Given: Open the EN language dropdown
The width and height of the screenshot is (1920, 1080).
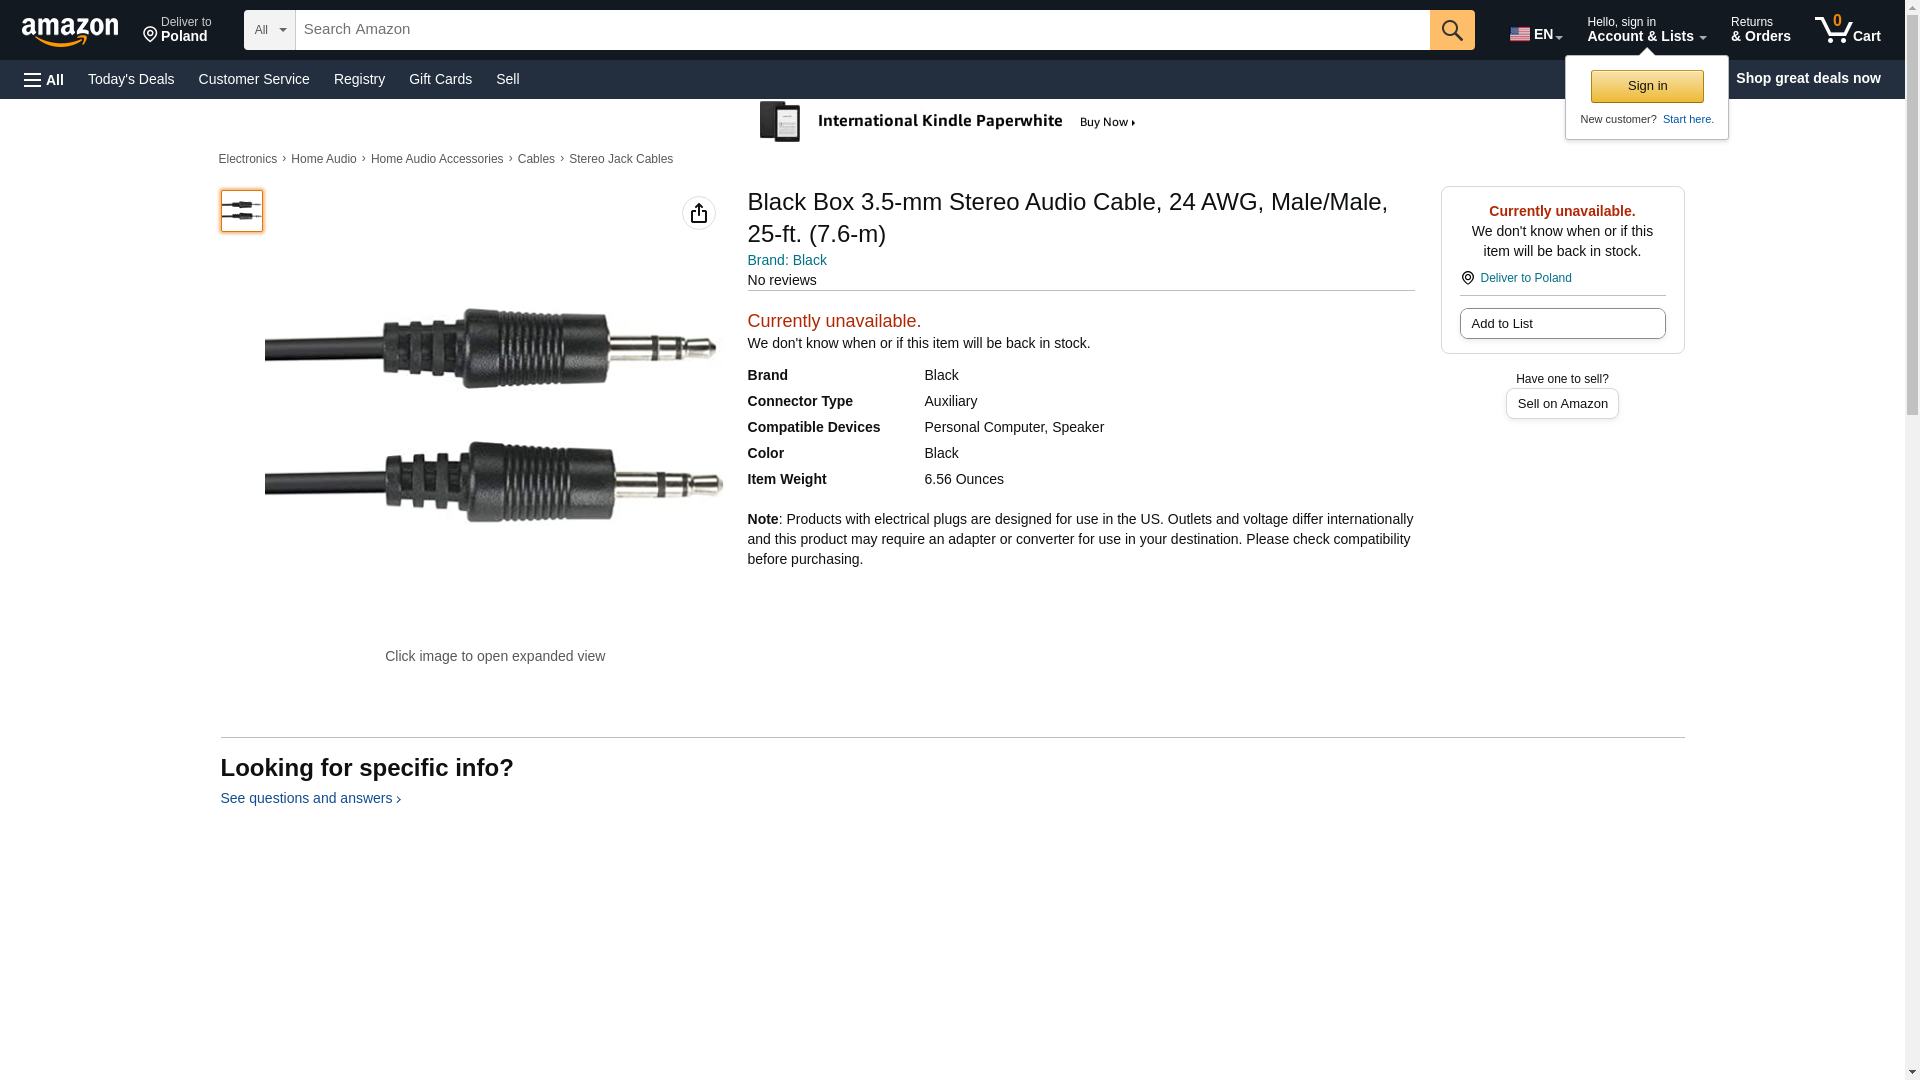Looking at the screenshot, I should click(x=1536, y=33).
